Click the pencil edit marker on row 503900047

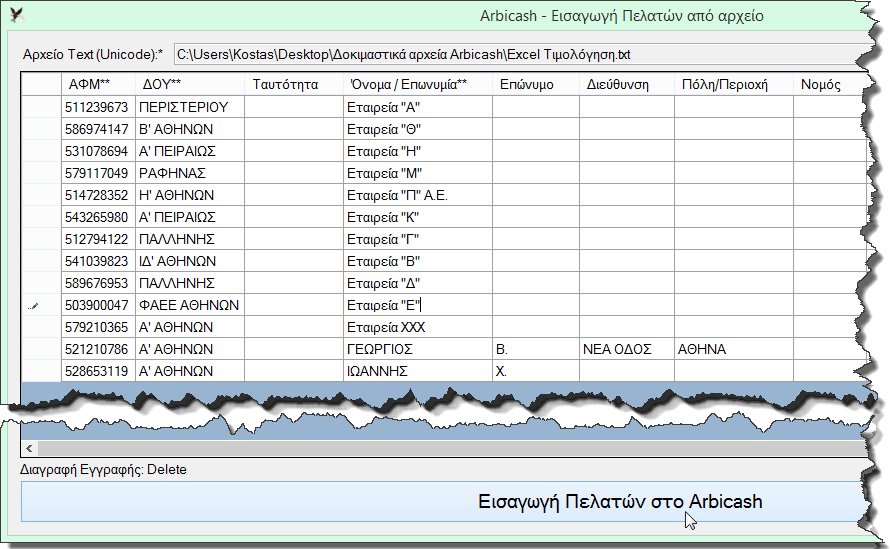tap(33, 306)
